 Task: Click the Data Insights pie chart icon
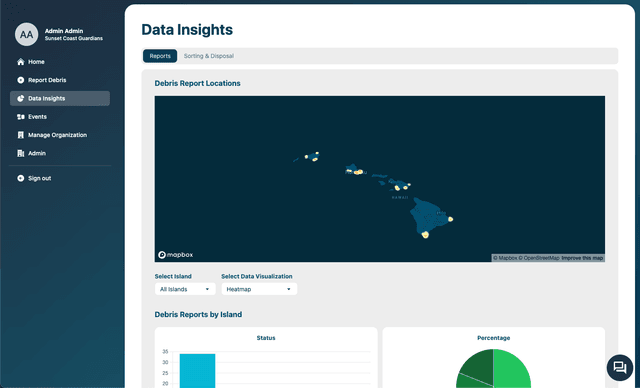tap(21, 98)
